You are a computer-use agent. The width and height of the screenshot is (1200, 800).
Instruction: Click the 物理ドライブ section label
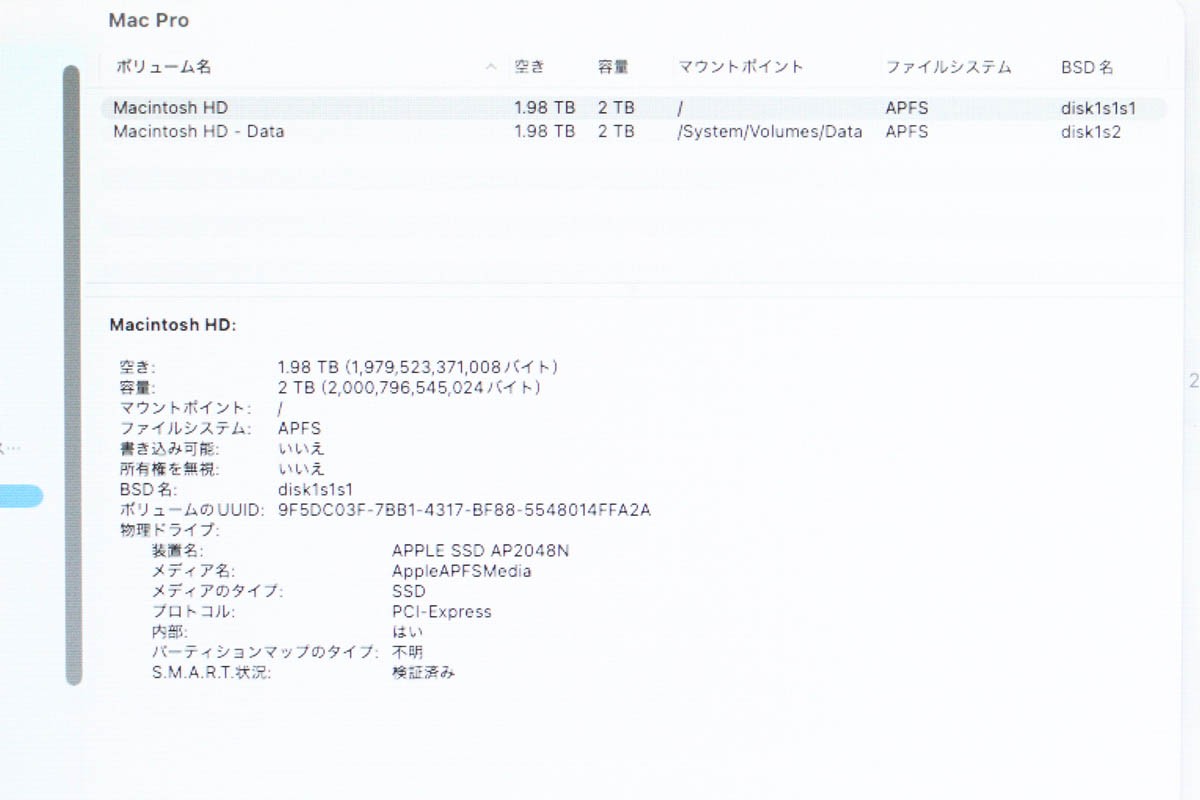(x=169, y=530)
